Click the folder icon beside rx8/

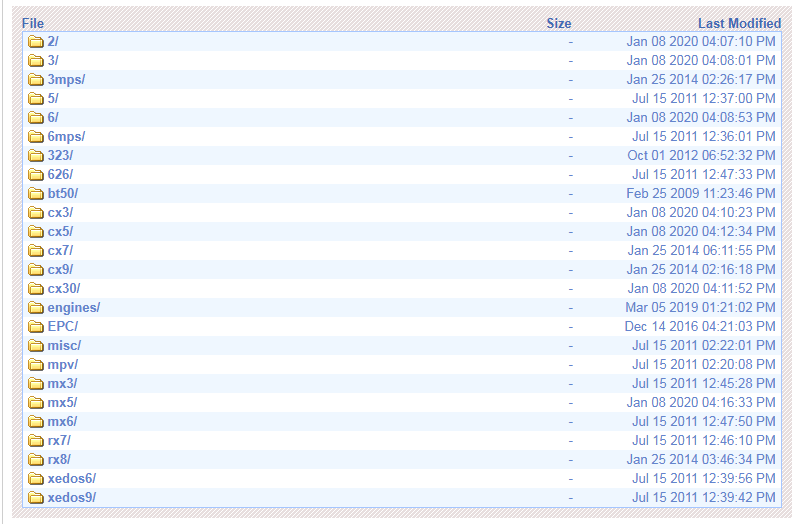(x=36, y=460)
